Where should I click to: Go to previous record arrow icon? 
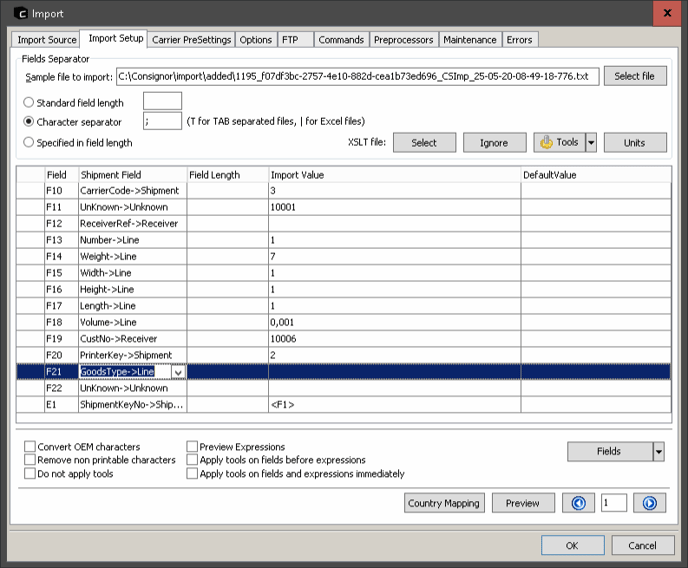coord(578,503)
